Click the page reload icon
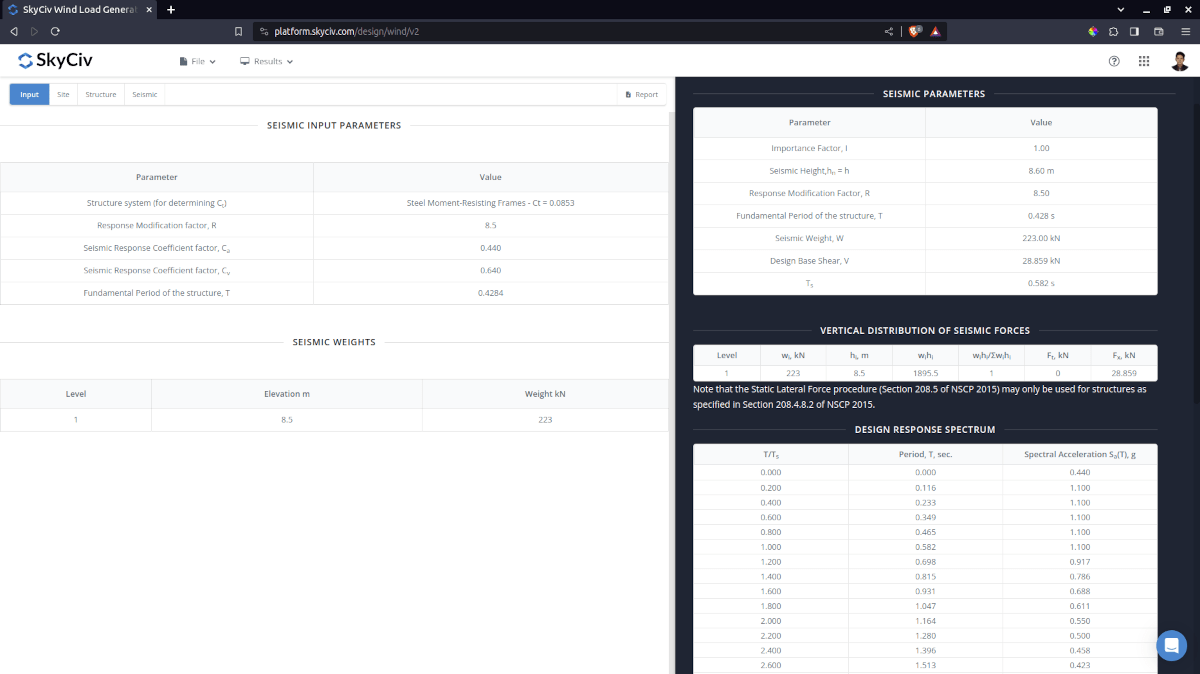The image size is (1200, 674). [x=55, y=31]
